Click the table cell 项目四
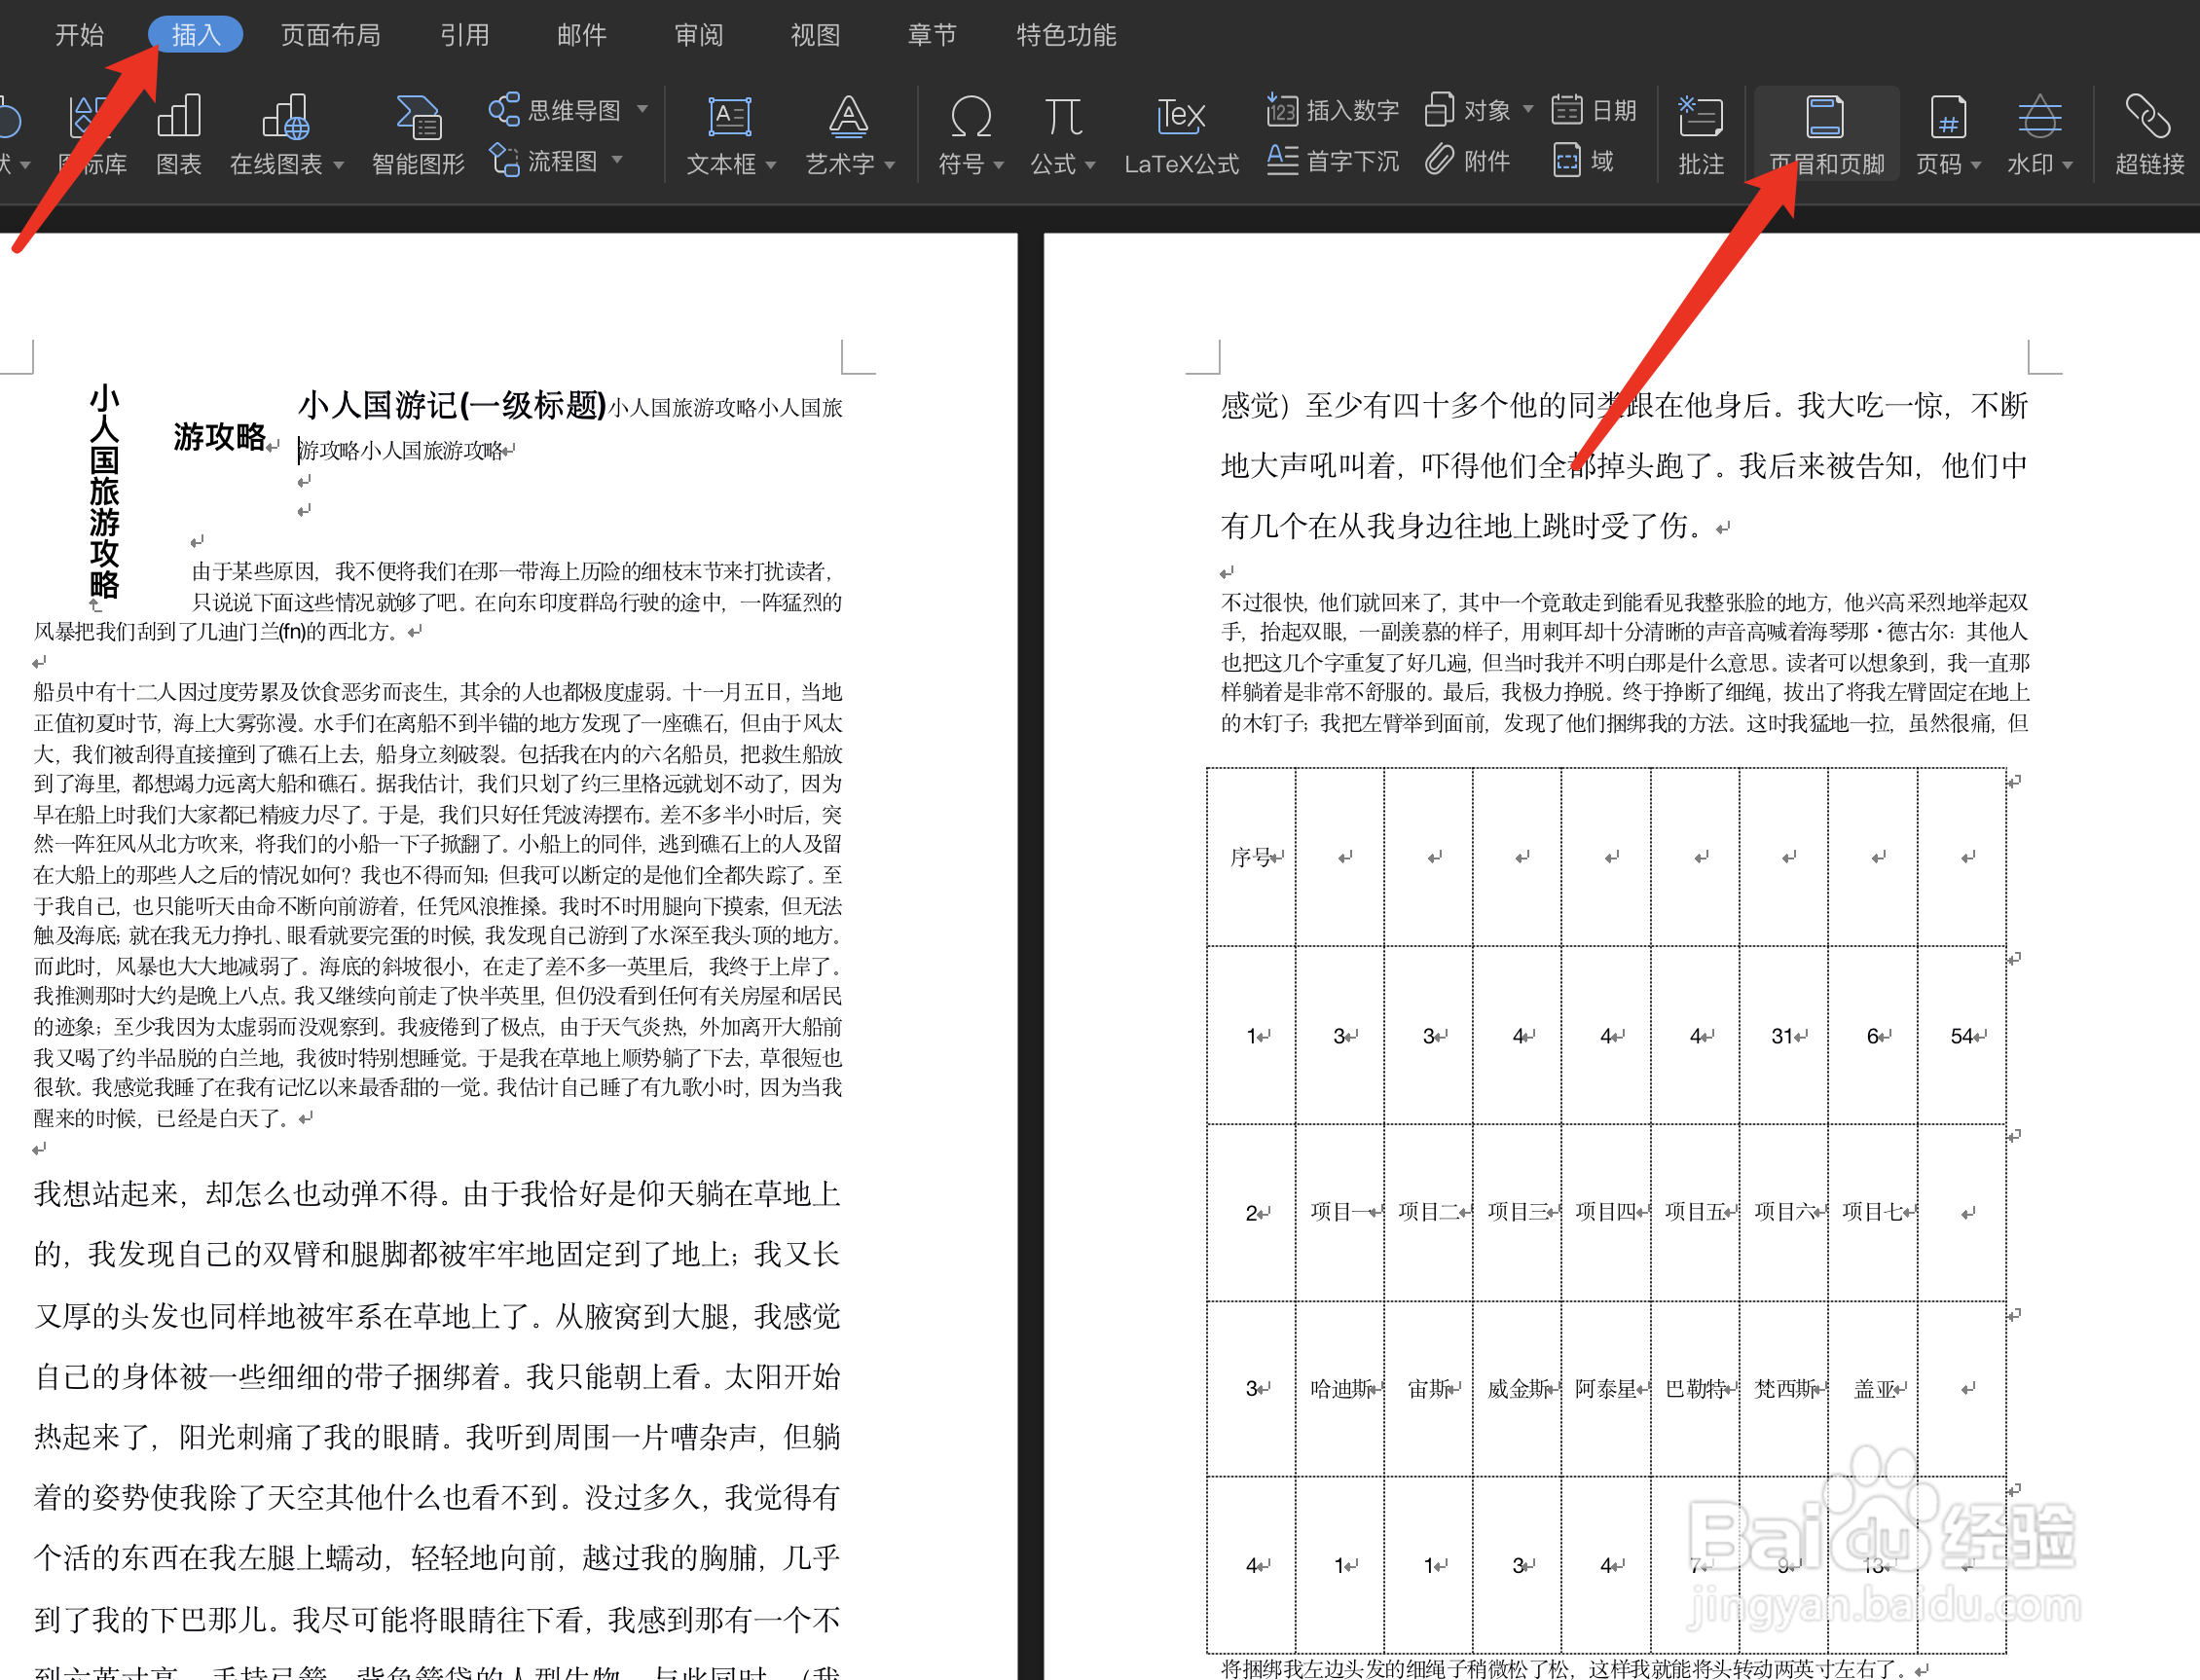The height and width of the screenshot is (1680, 2200). [1606, 1212]
